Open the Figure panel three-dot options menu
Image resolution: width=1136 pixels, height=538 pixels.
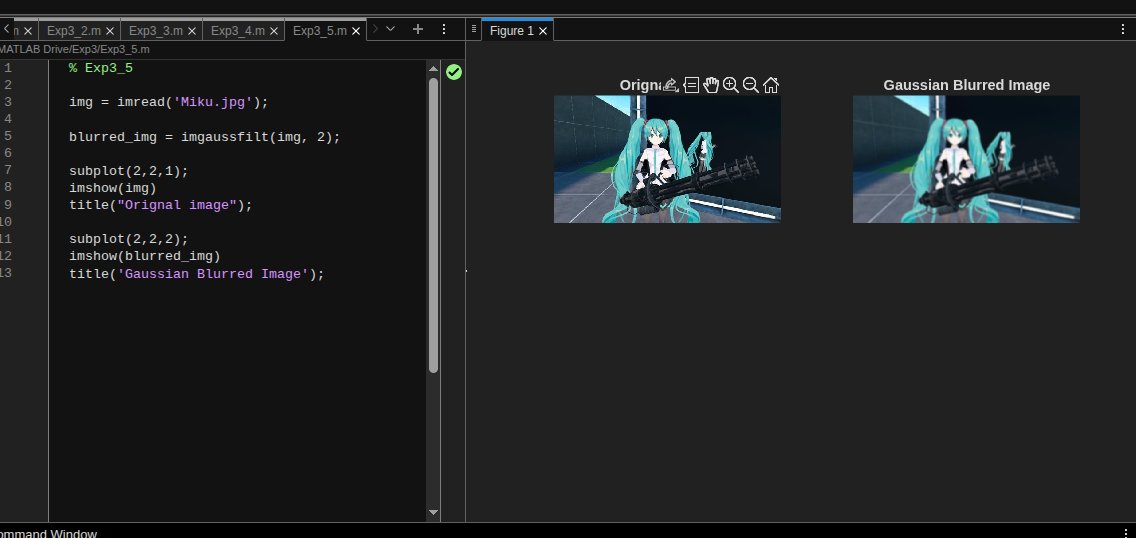tap(1124, 29)
